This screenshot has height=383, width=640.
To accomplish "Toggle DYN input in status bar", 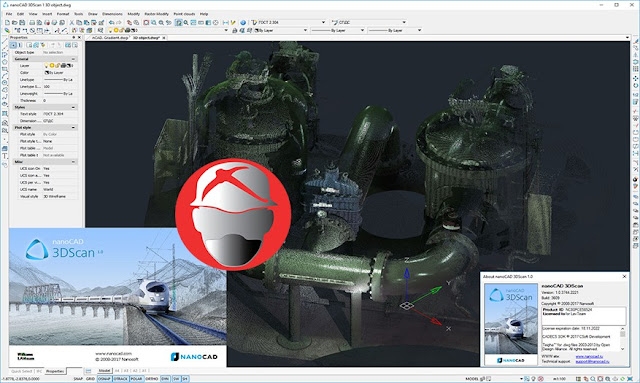I will tap(165, 379).
